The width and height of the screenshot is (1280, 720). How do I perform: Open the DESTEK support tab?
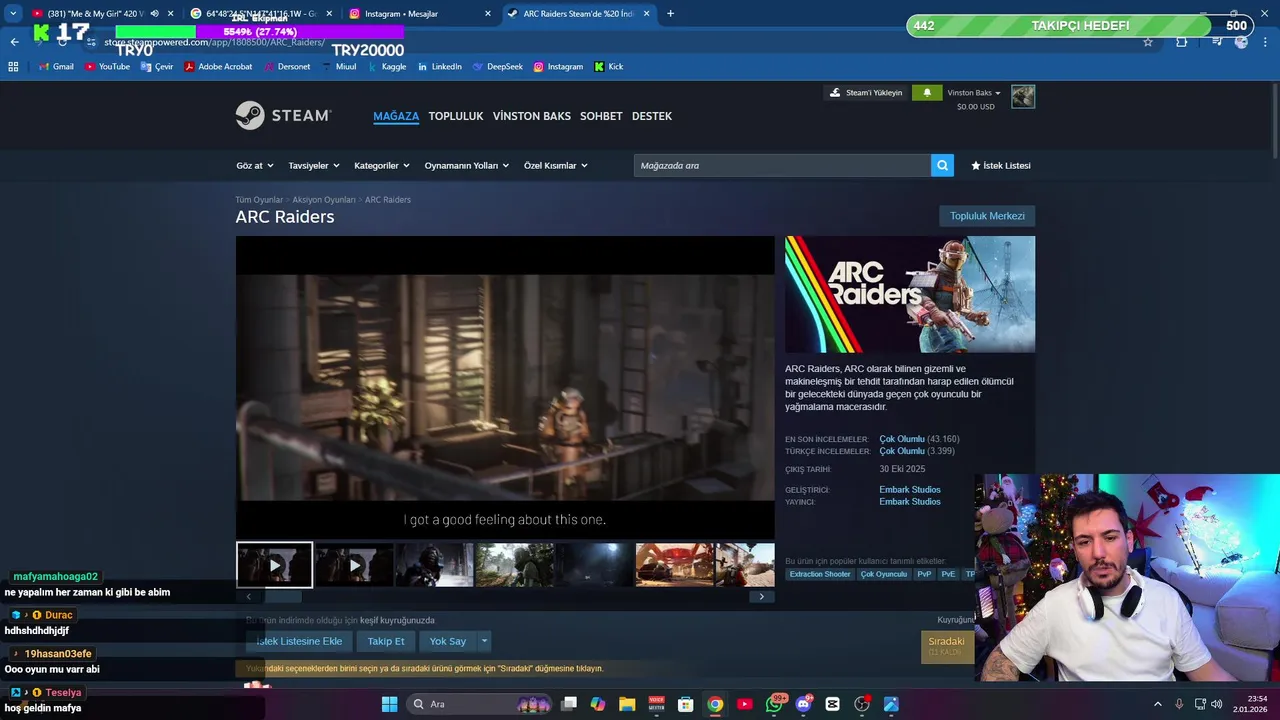[652, 116]
